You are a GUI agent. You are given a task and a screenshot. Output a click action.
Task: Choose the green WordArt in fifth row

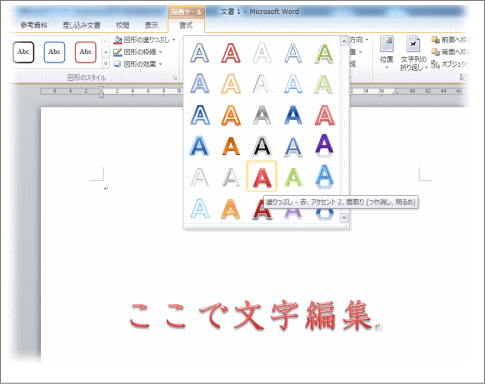pos(293,177)
